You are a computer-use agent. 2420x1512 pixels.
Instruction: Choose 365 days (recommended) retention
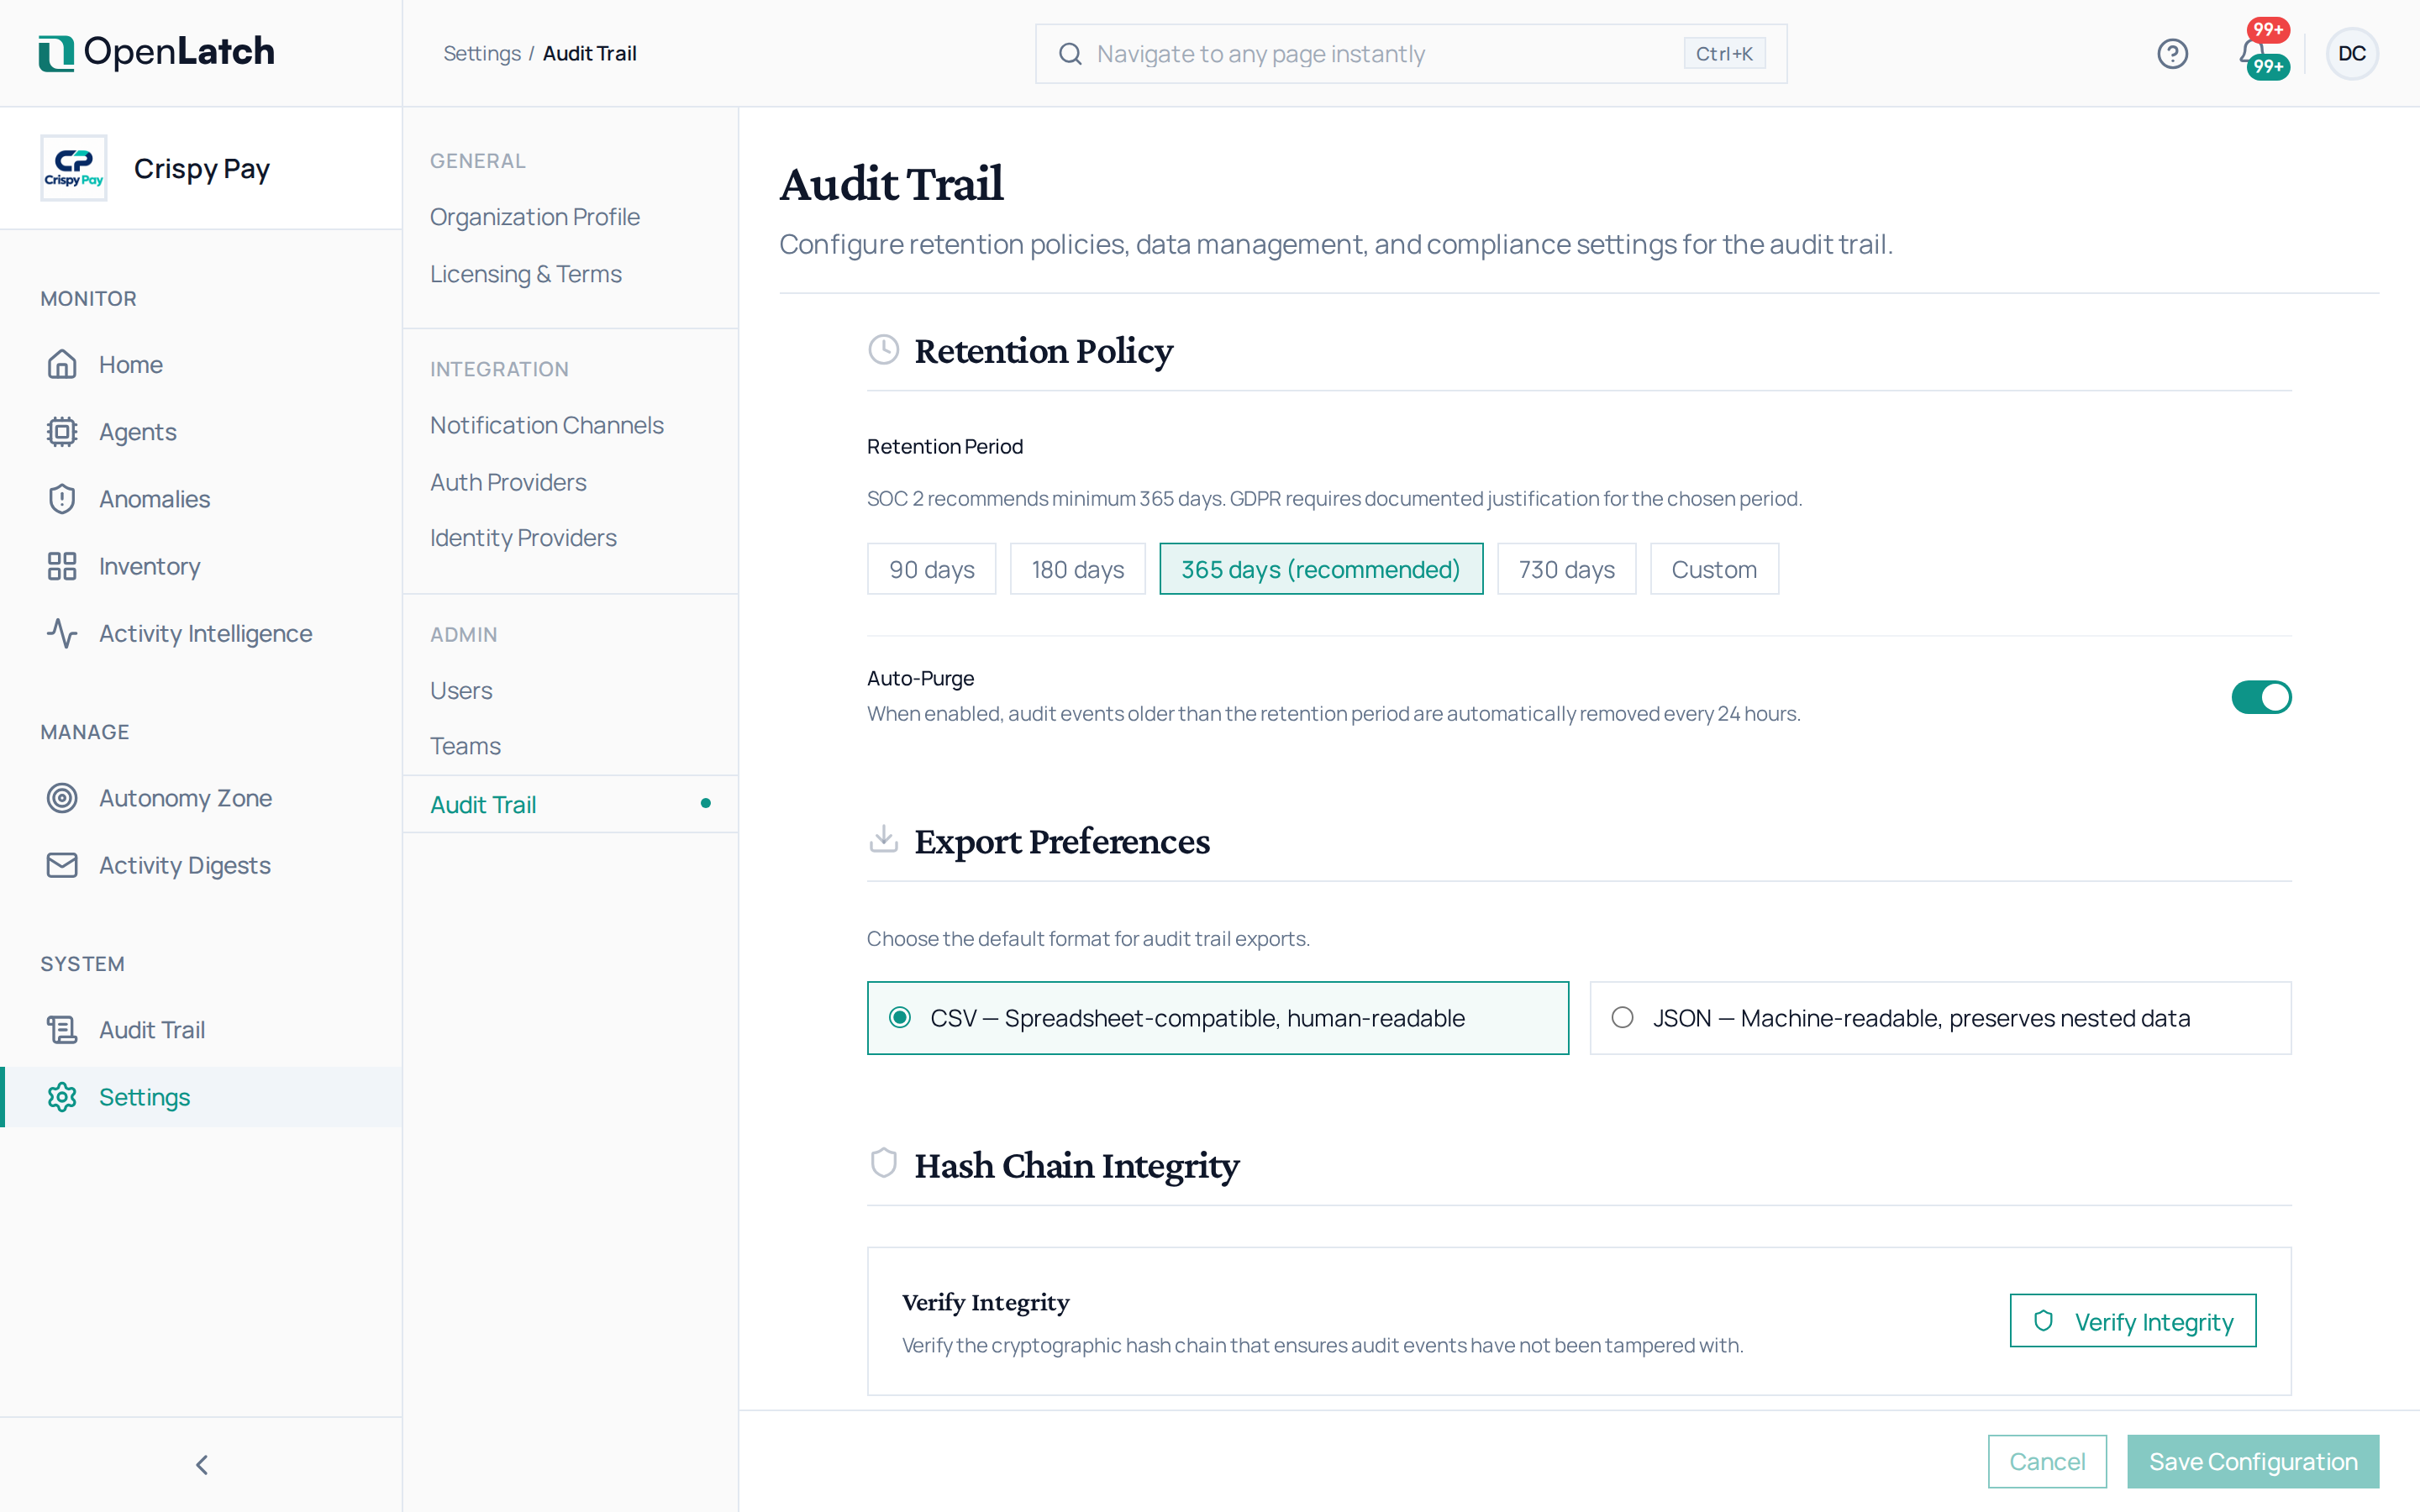[1320, 569]
